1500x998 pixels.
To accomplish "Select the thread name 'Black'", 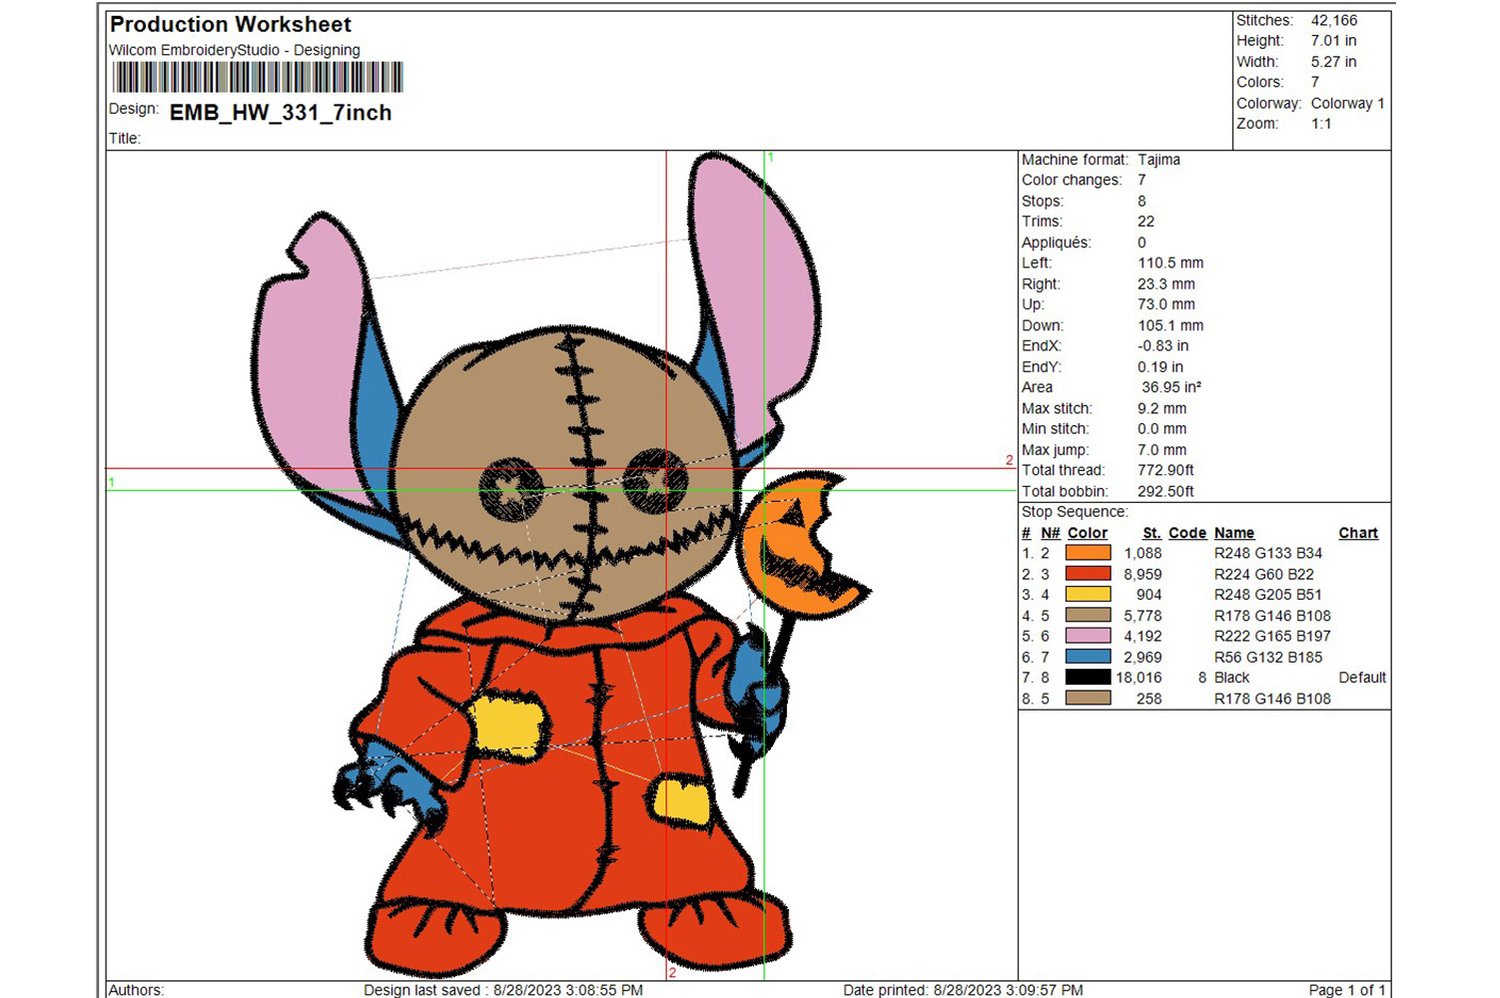I will [1232, 677].
